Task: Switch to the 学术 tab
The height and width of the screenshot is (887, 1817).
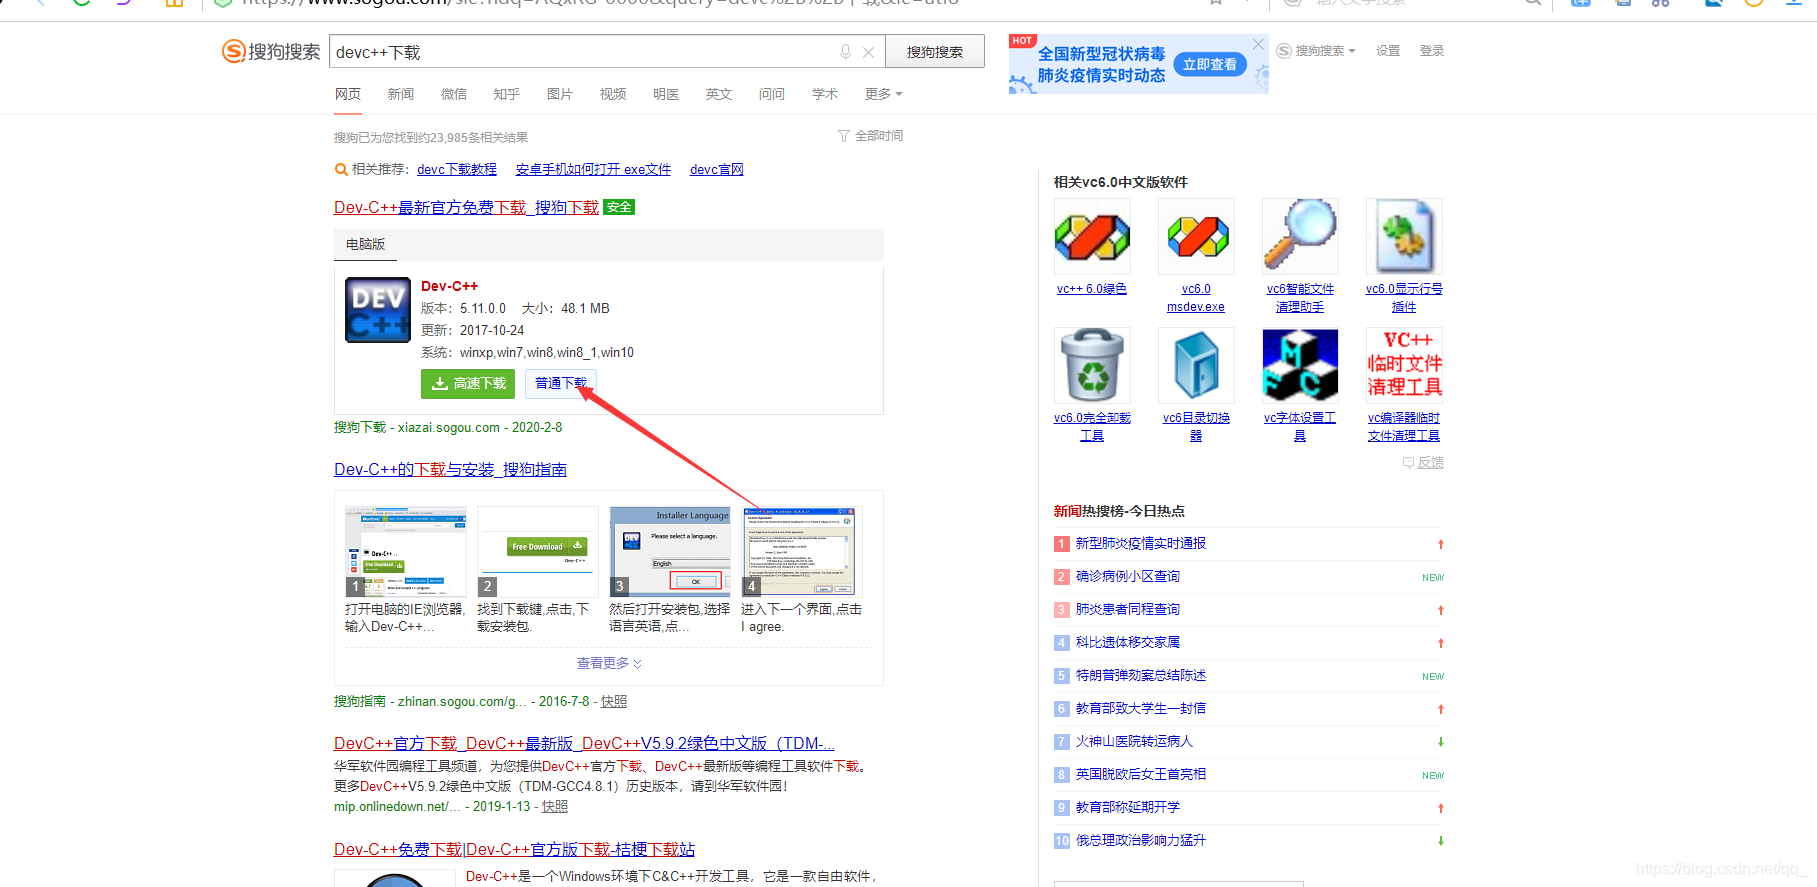Action: click(x=825, y=94)
